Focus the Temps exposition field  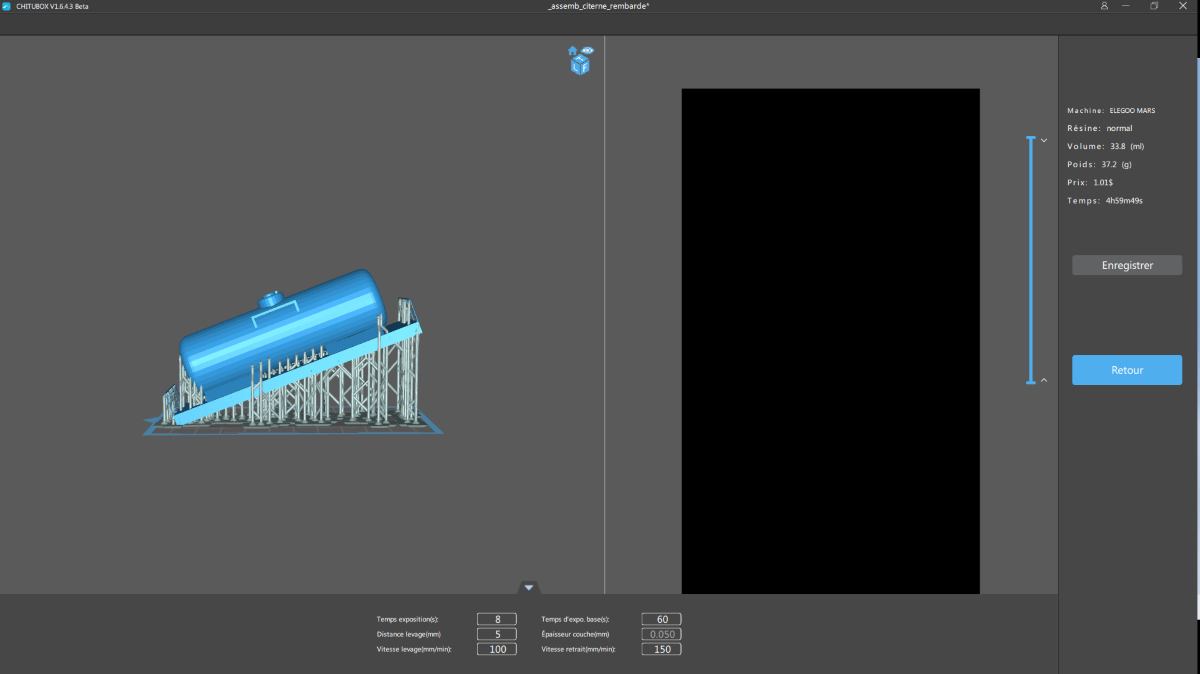[497, 619]
